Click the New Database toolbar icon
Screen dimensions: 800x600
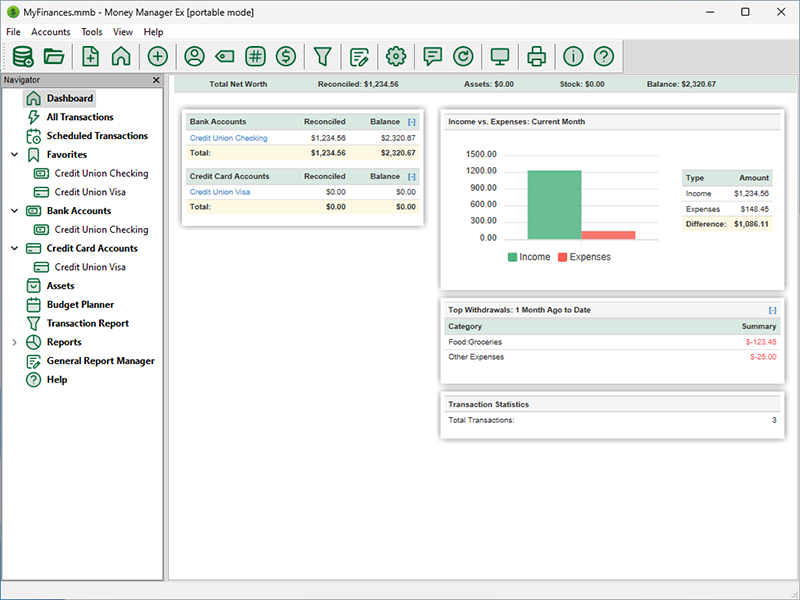tap(21, 56)
